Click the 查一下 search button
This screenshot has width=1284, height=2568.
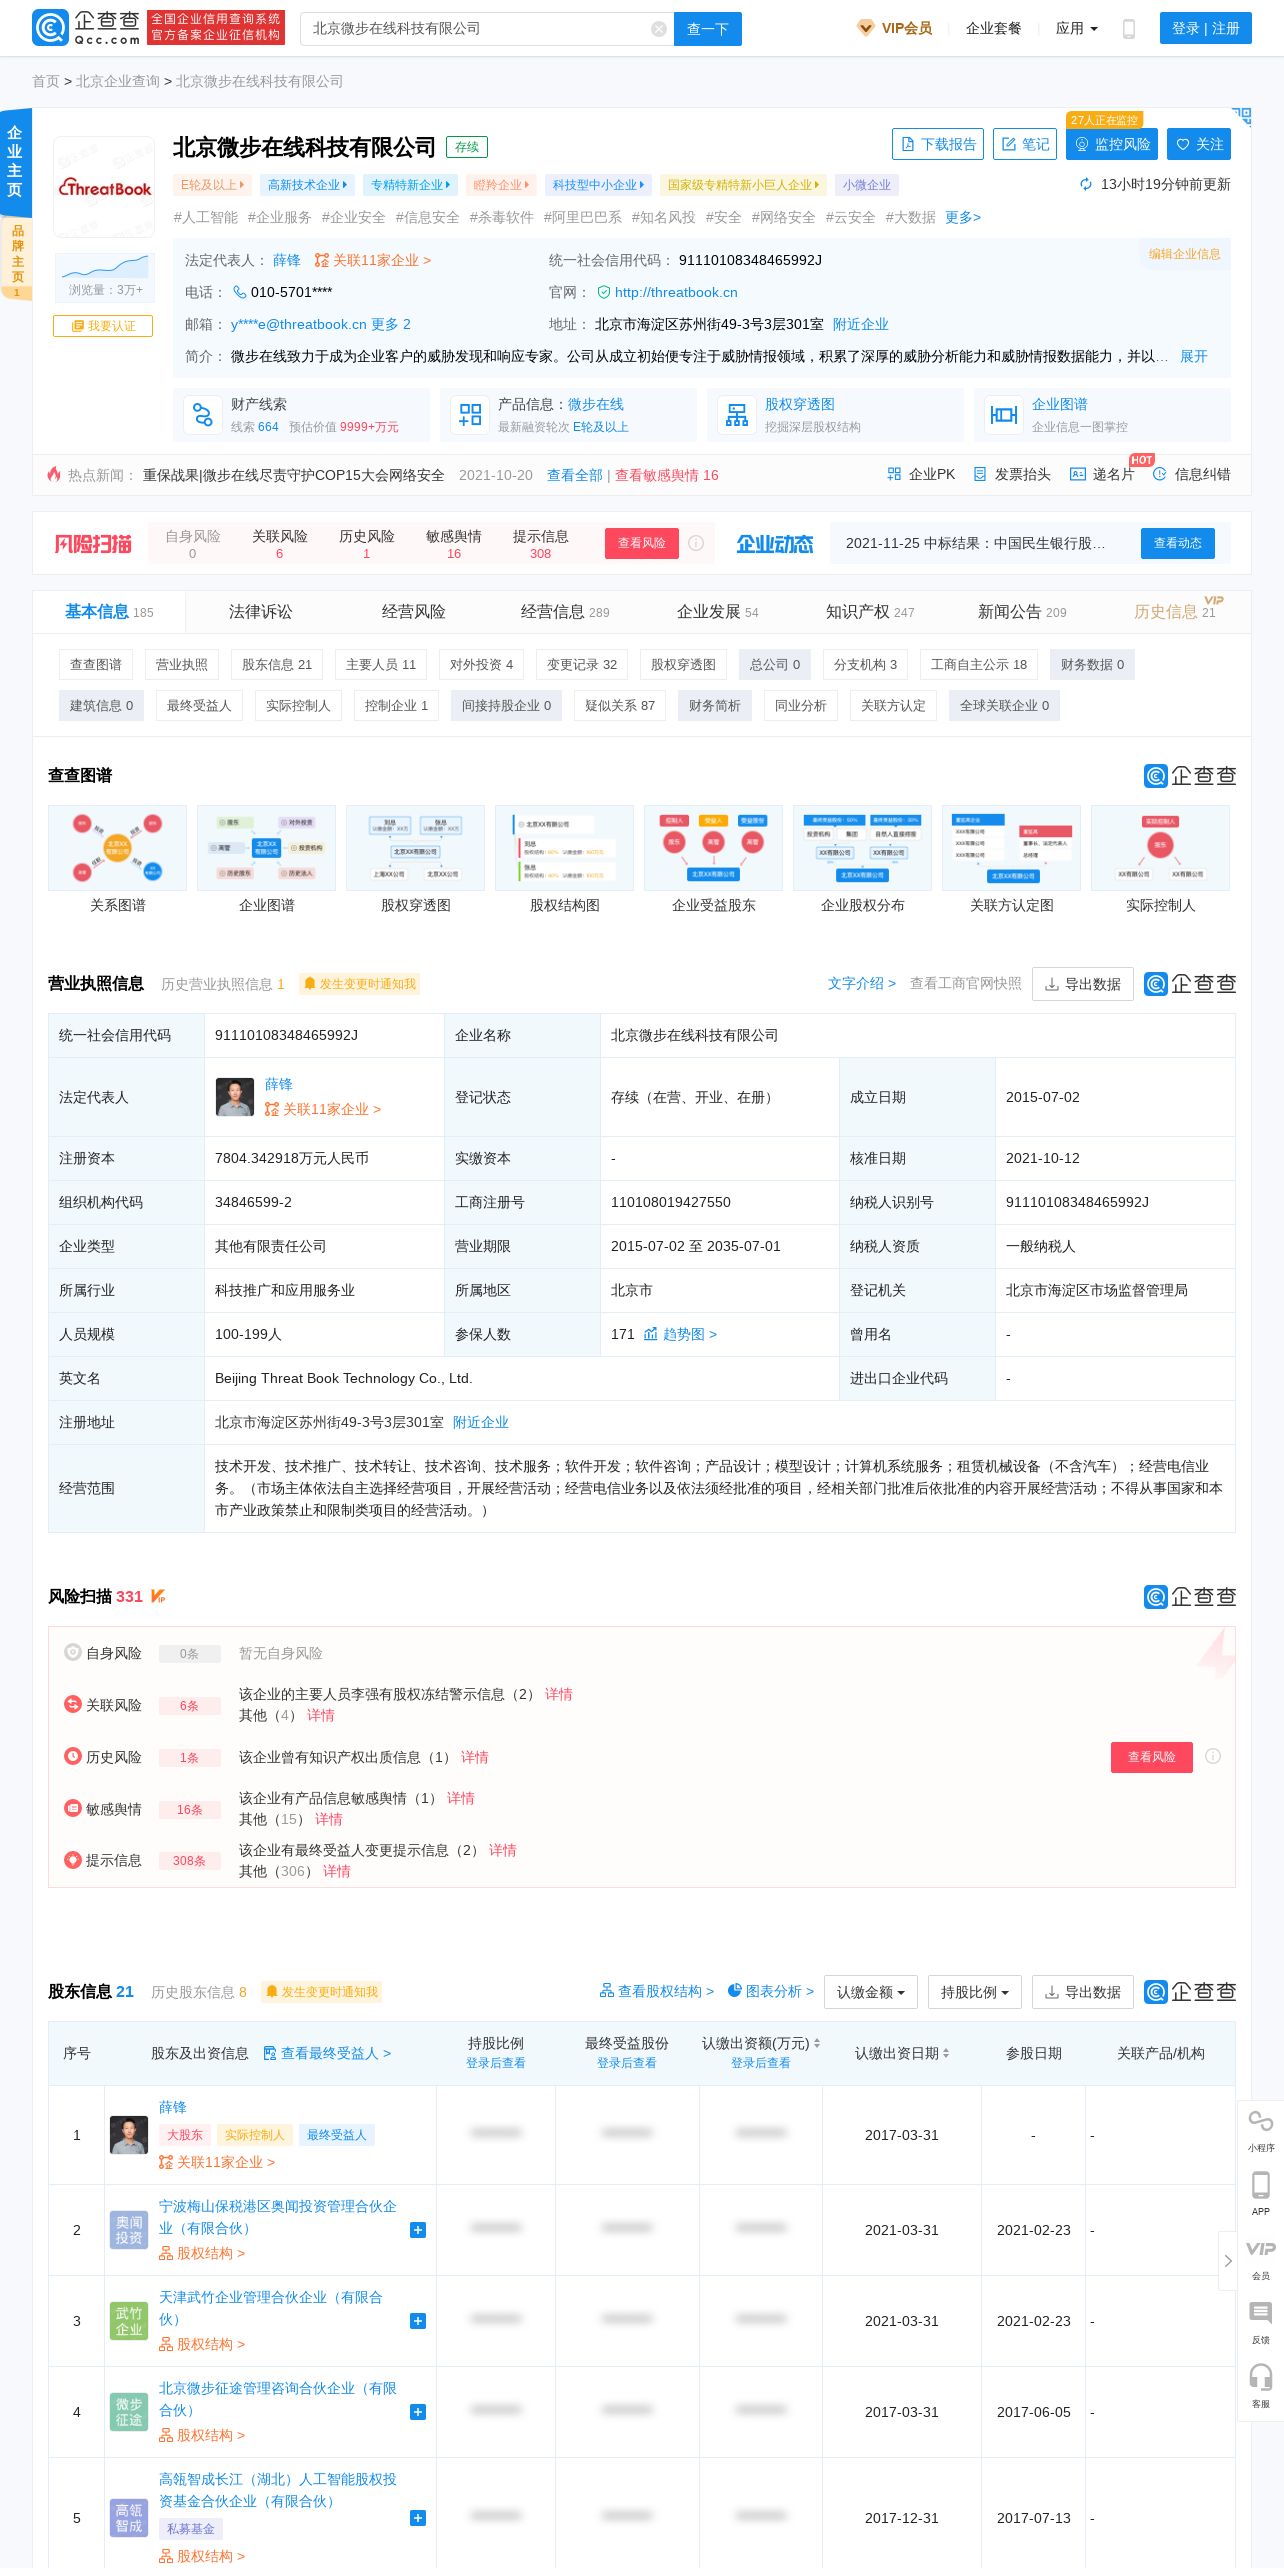pyautogui.click(x=708, y=29)
